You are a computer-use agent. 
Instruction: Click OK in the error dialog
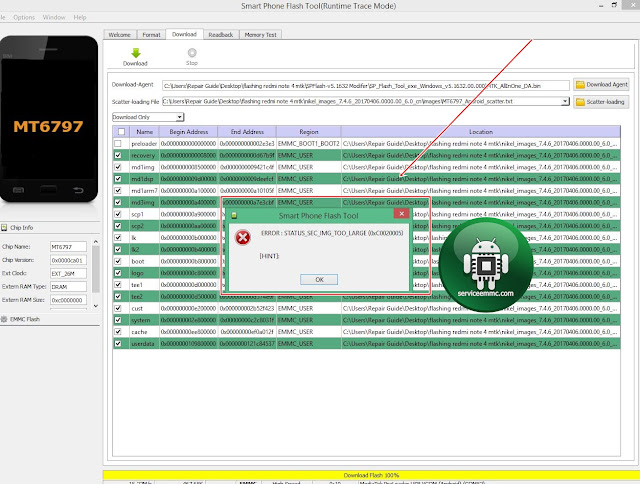tap(319, 280)
